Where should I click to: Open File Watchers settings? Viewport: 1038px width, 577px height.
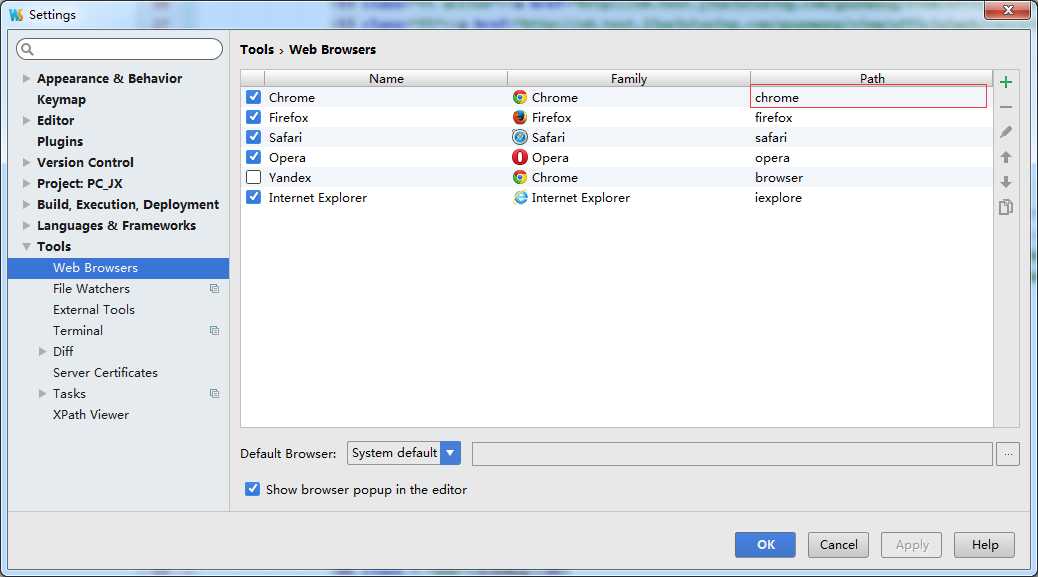[x=91, y=288]
